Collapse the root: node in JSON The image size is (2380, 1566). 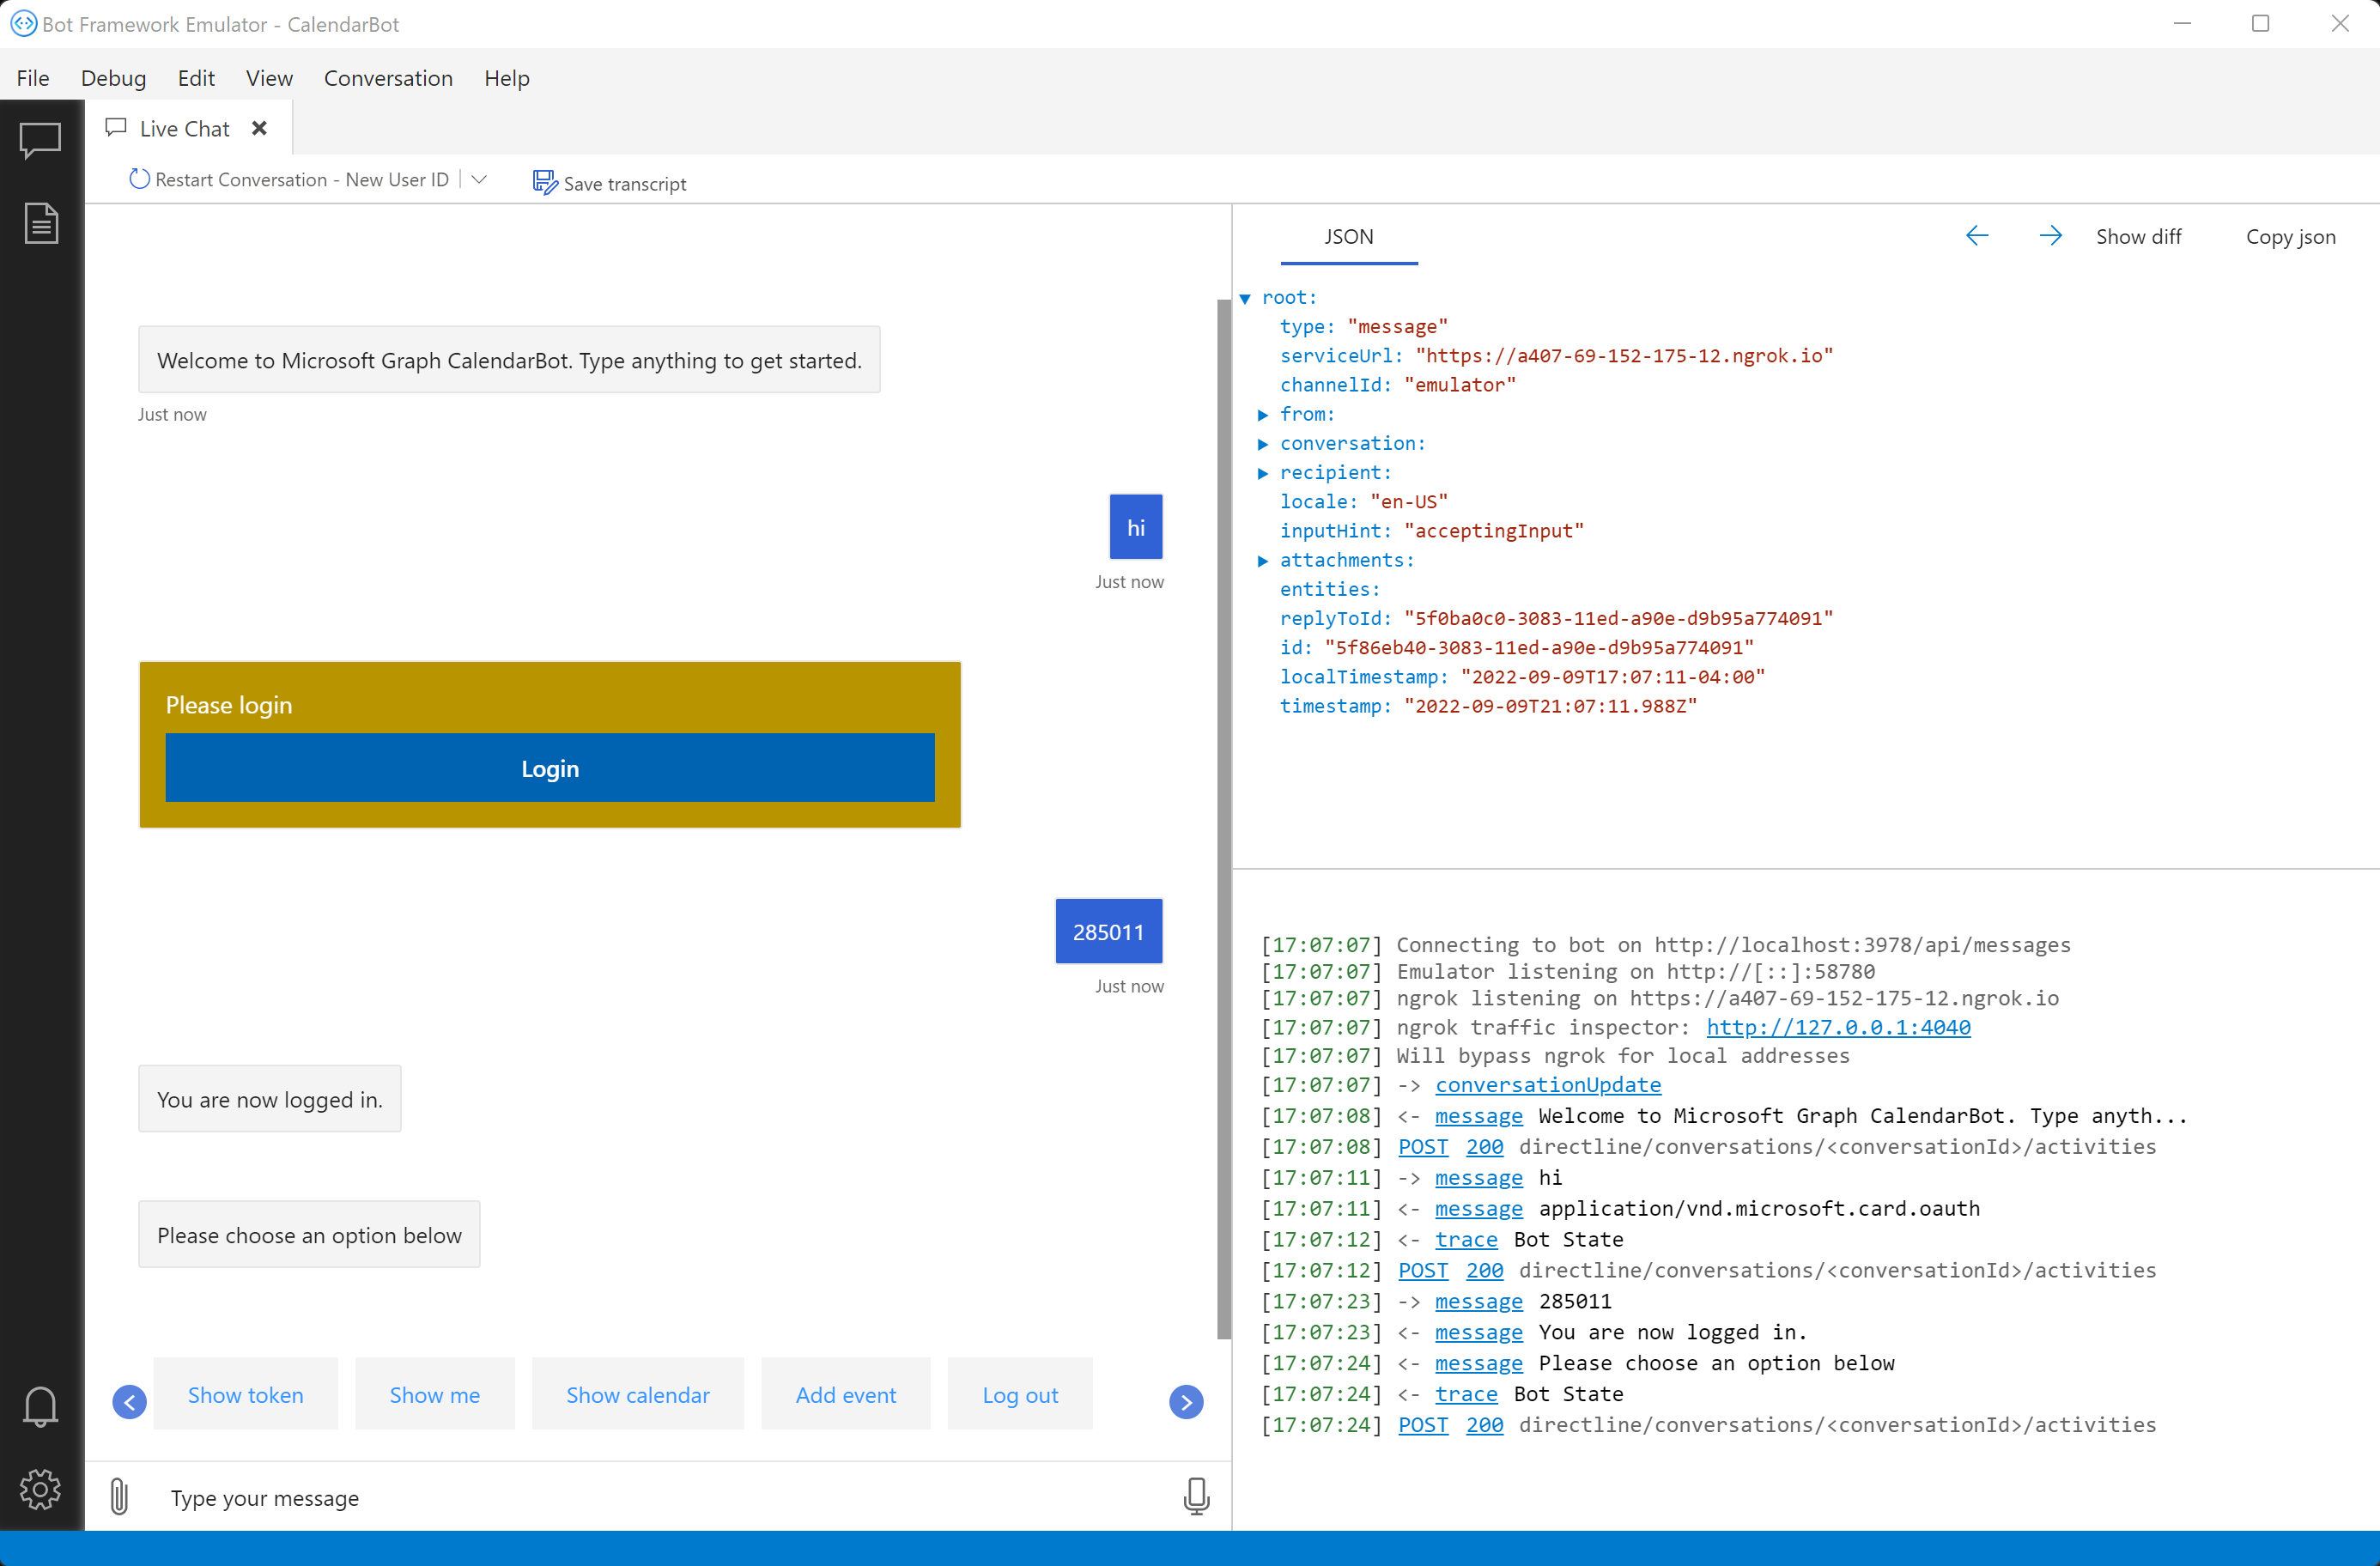coord(1245,297)
